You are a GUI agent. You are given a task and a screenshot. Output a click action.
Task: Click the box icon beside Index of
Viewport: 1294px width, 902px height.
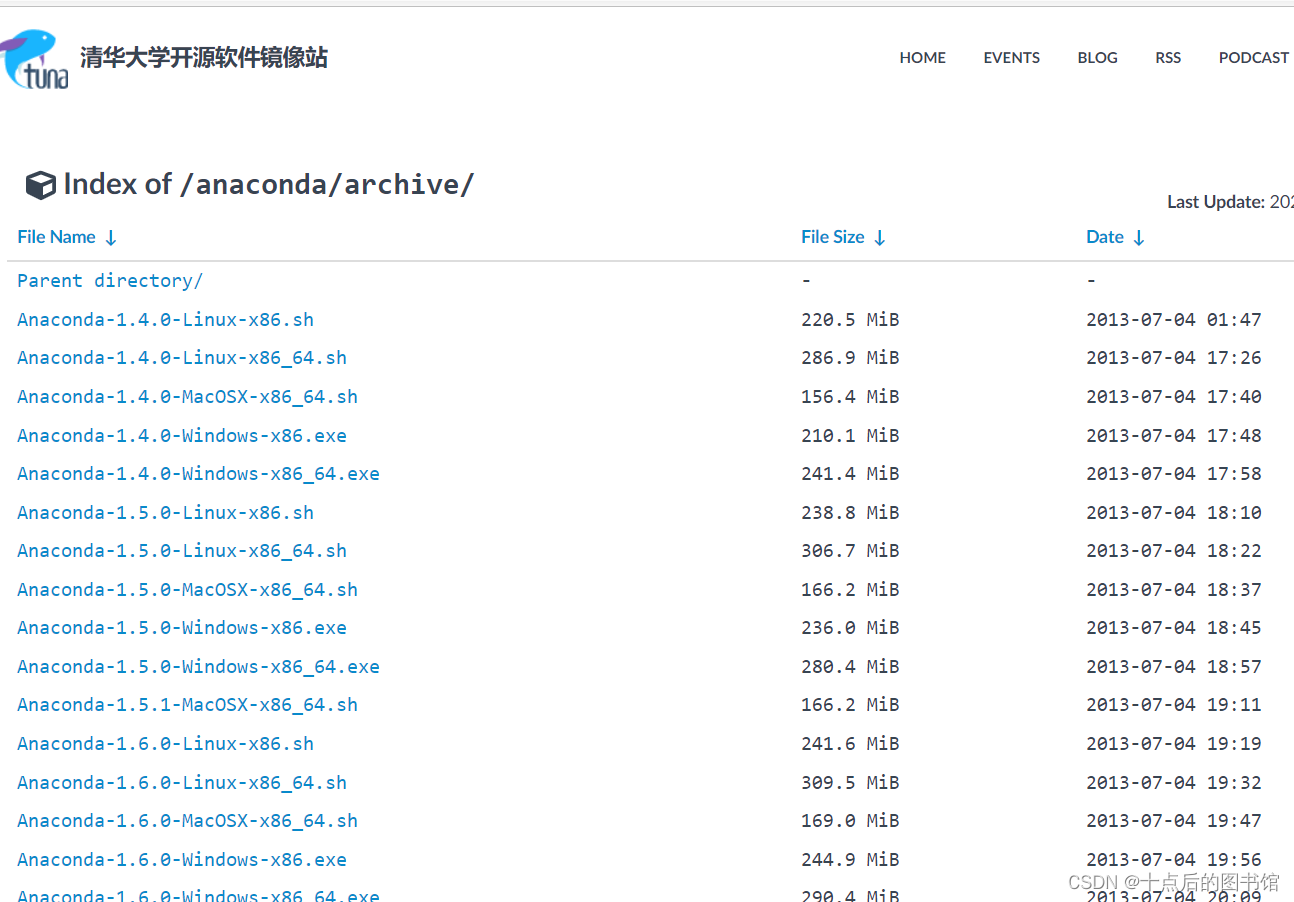(x=41, y=185)
